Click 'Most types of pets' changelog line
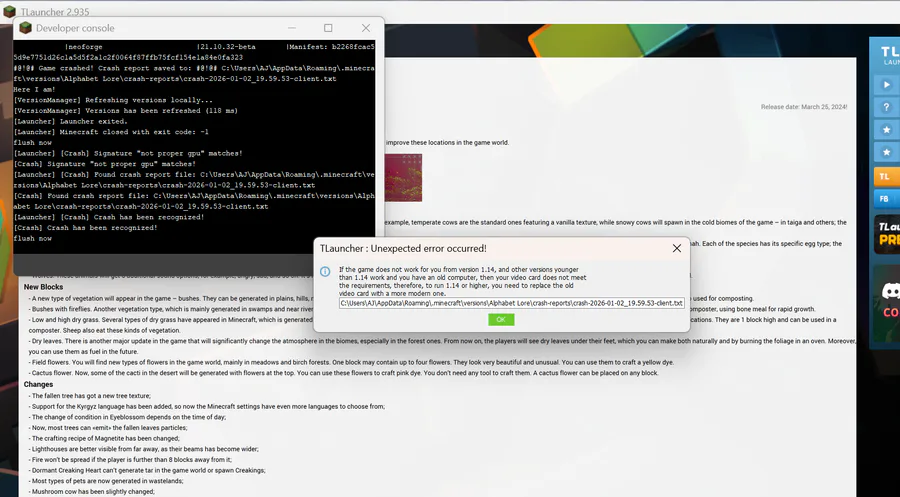Screen dimensions: 900x497 tap(107, 481)
